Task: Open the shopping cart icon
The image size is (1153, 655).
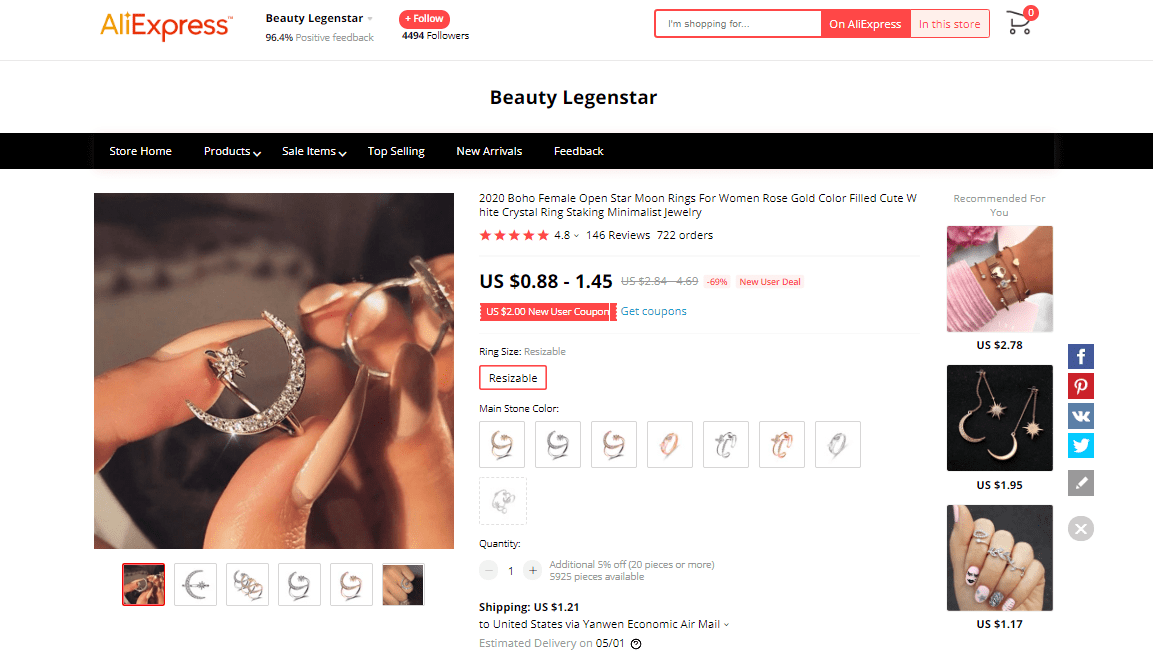Action: click(1020, 23)
